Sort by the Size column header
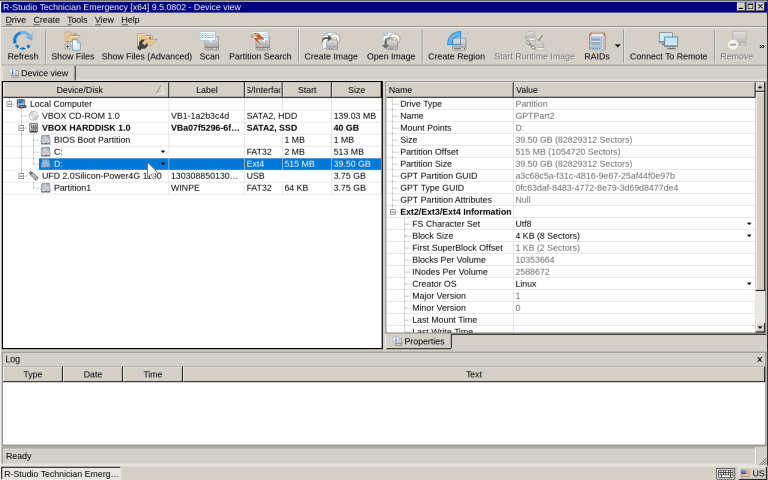Image resolution: width=768 pixels, height=480 pixels. [355, 90]
